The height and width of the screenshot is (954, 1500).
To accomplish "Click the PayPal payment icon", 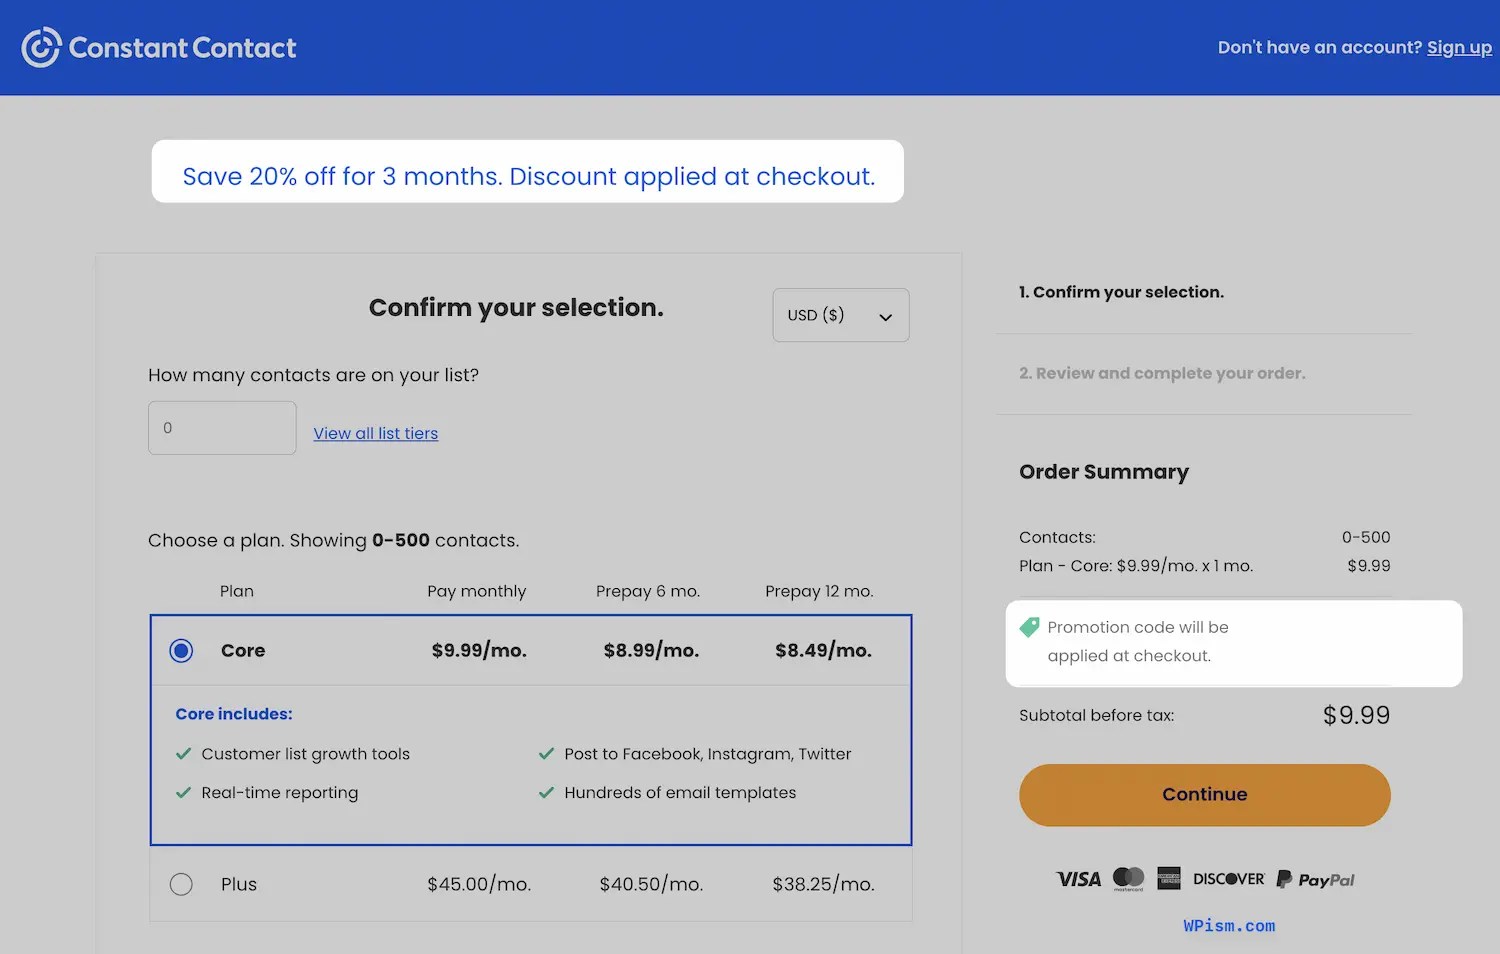I will (1315, 879).
